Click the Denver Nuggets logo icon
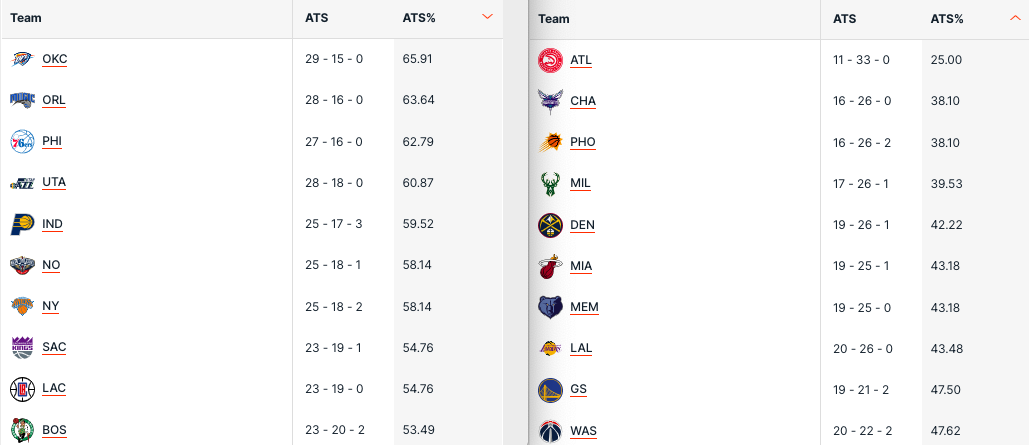1029x445 pixels. tap(550, 225)
